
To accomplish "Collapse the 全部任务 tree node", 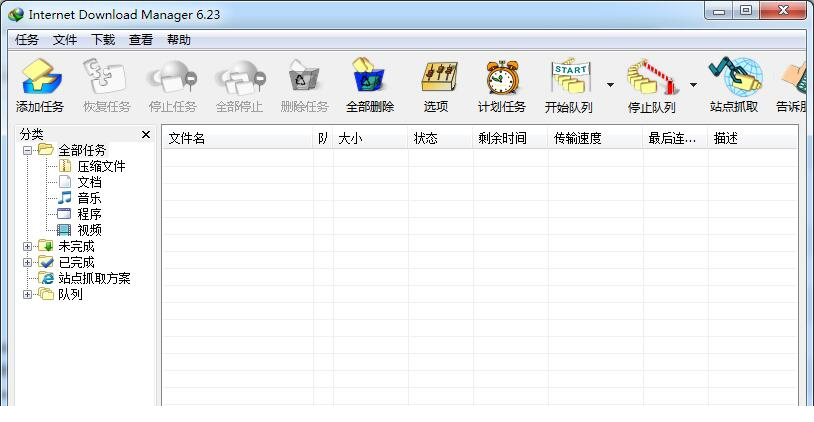I will click(x=28, y=151).
